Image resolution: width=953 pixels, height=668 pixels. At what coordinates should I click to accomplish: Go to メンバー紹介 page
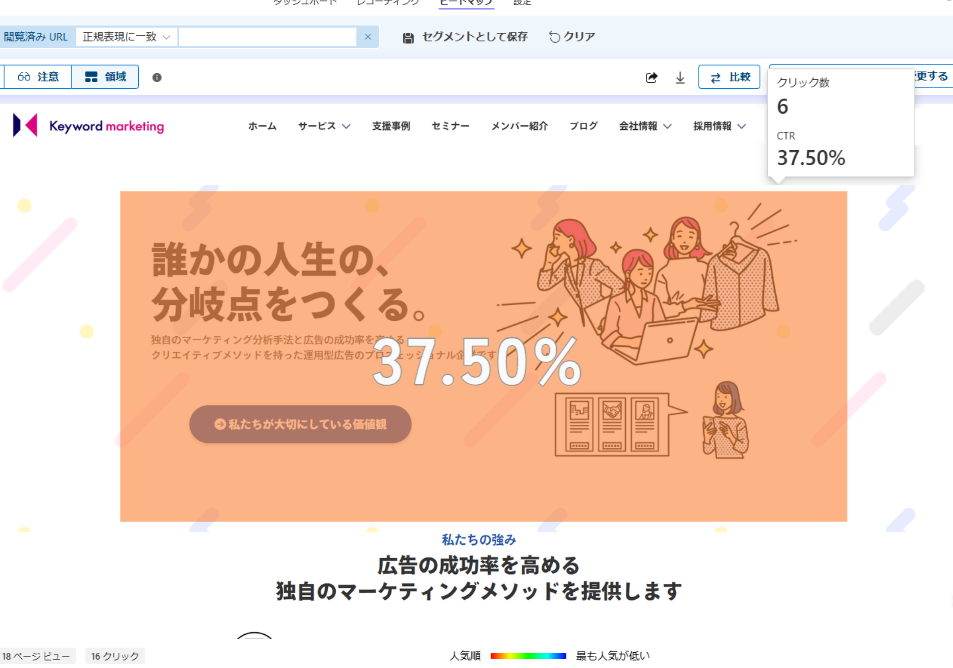pos(520,126)
